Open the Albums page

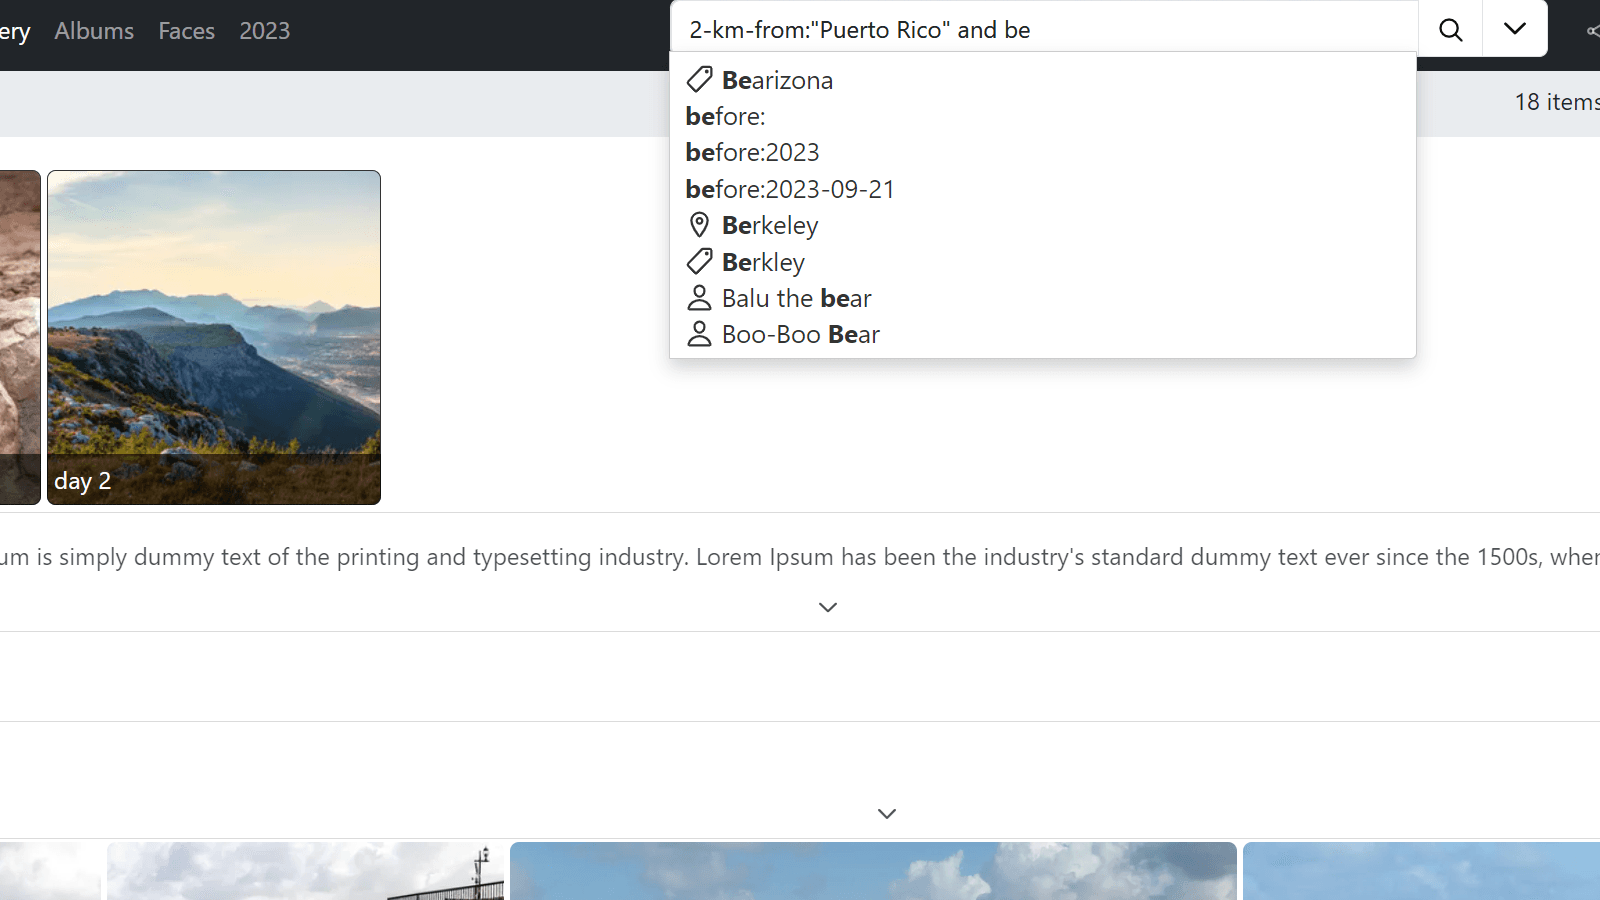click(x=94, y=31)
